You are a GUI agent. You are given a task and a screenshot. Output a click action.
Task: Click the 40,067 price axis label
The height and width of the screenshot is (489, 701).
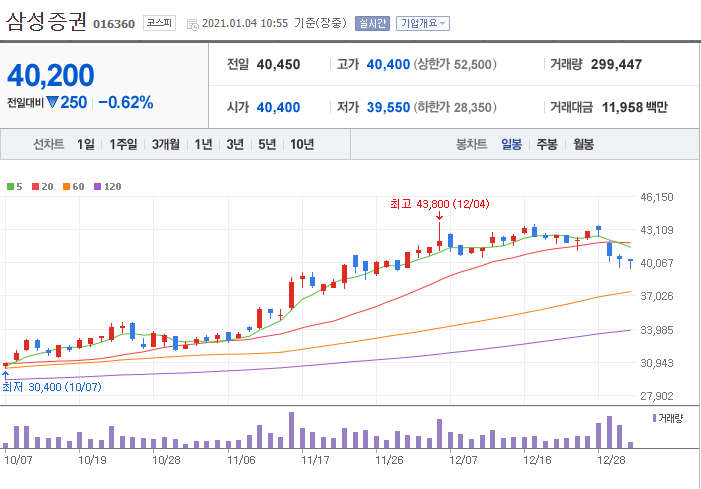tap(657, 263)
